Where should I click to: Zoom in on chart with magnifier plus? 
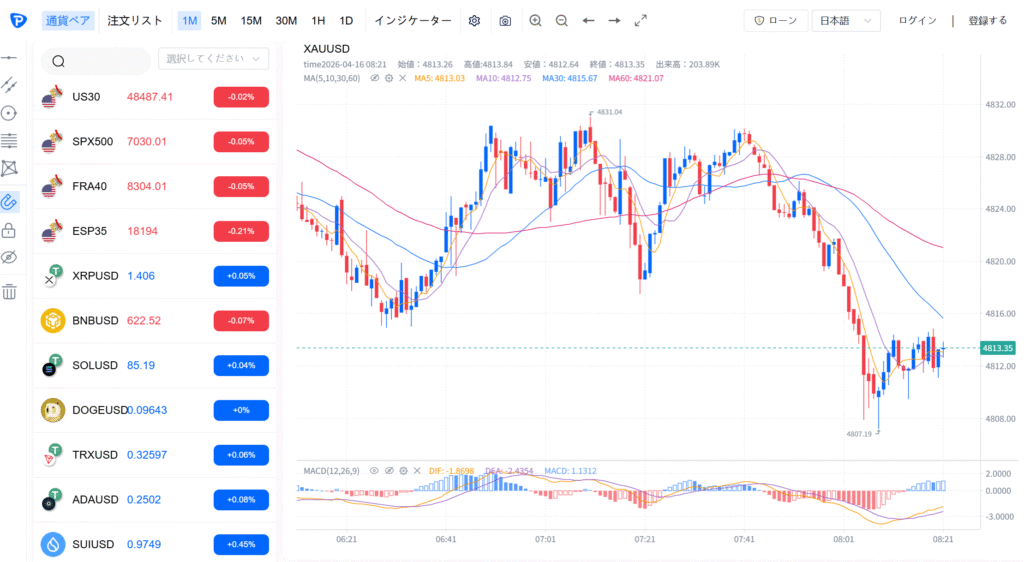pyautogui.click(x=536, y=21)
